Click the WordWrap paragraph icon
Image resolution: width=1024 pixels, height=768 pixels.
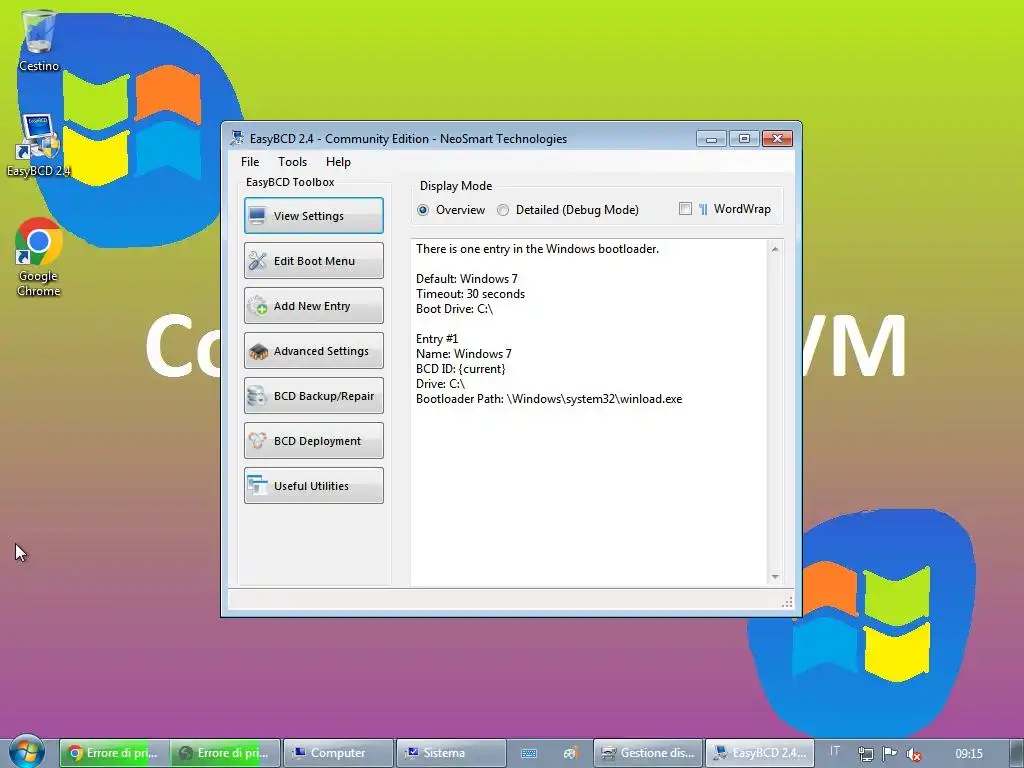[x=703, y=209]
